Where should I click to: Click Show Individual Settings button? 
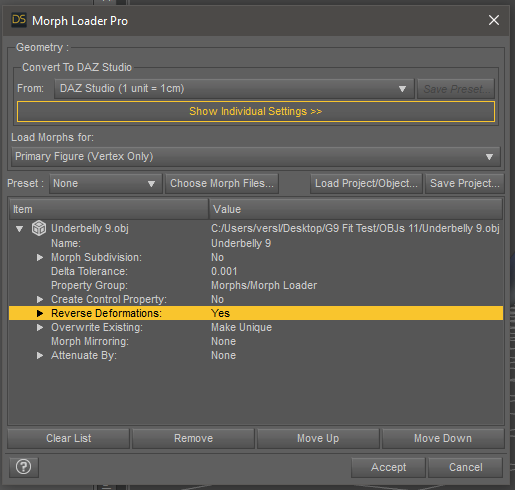(256, 111)
